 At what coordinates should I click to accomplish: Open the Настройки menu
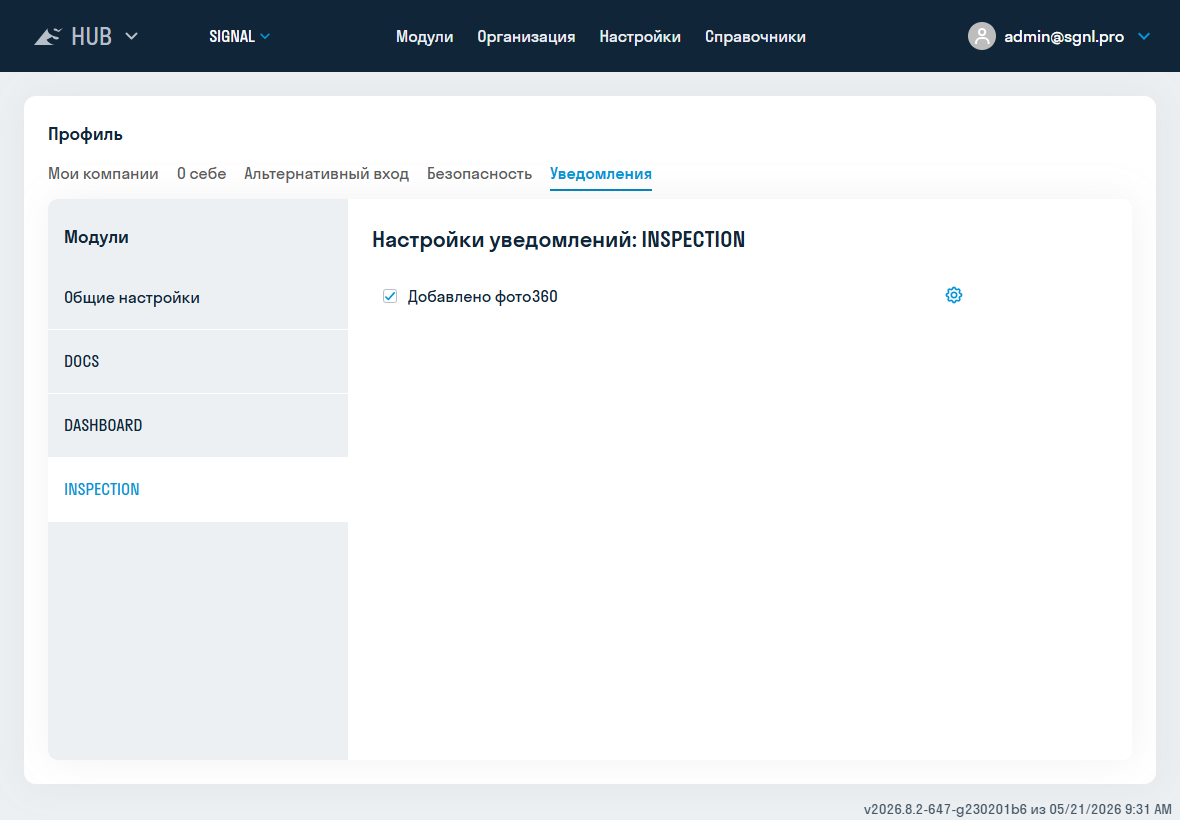(x=640, y=36)
